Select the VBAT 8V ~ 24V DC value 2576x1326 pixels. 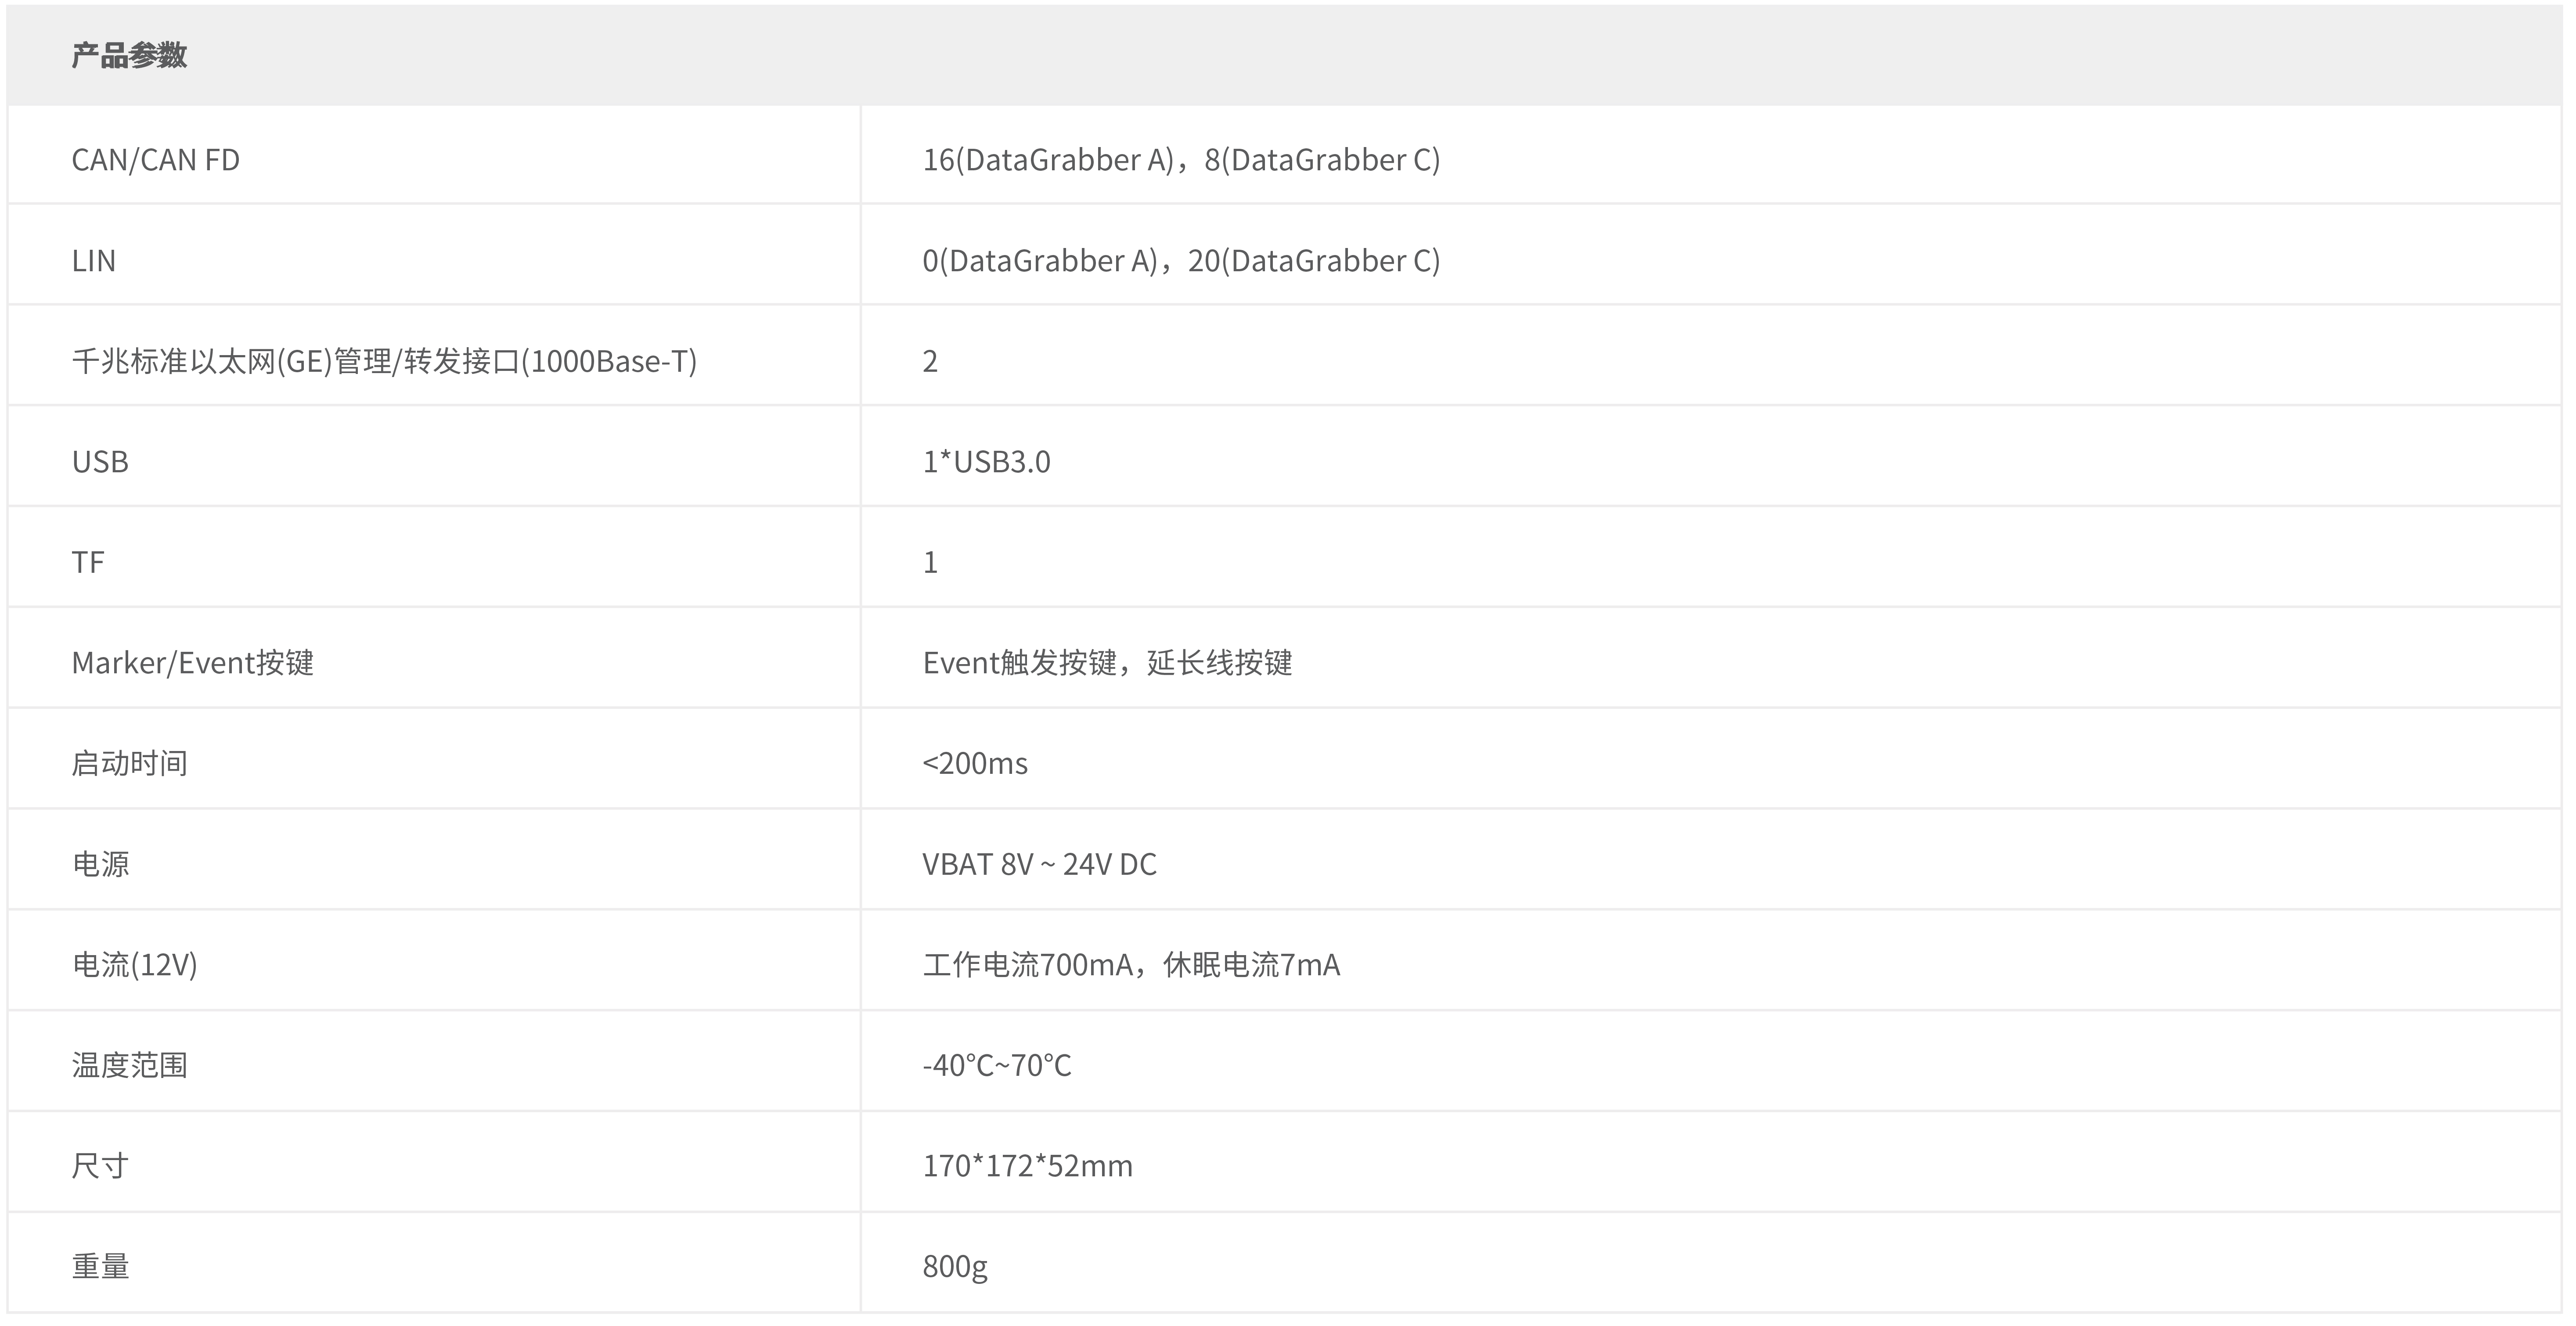tap(1039, 864)
